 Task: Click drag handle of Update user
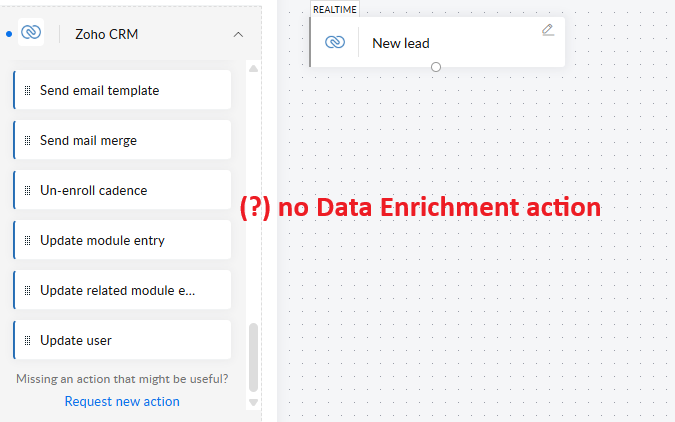28,340
